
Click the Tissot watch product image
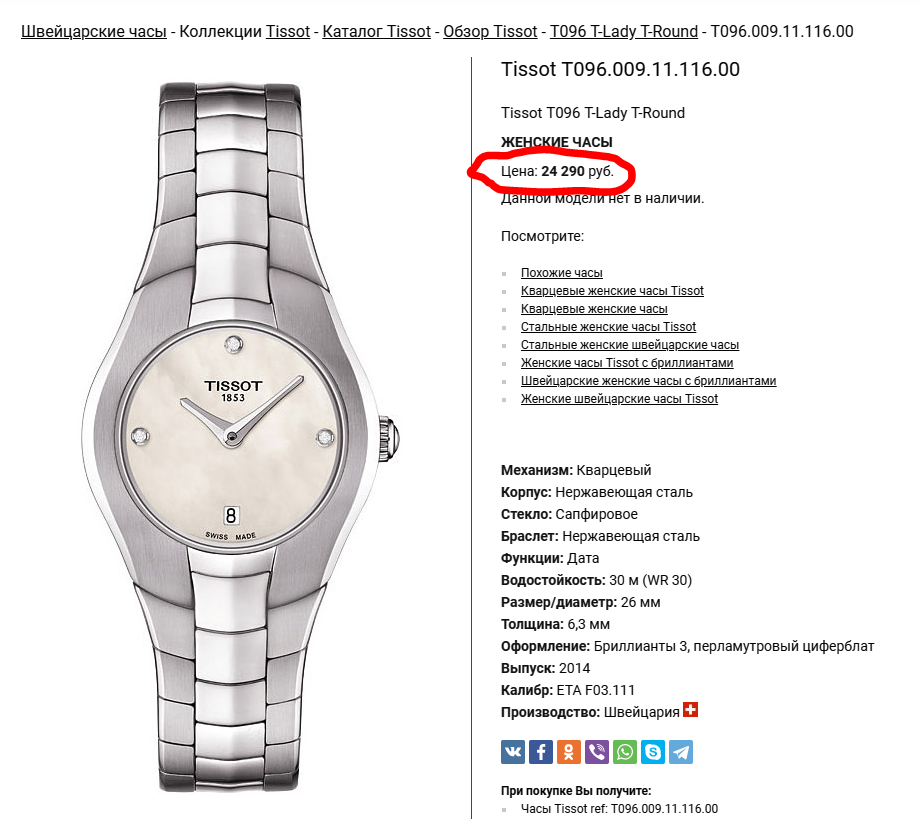pos(240,437)
